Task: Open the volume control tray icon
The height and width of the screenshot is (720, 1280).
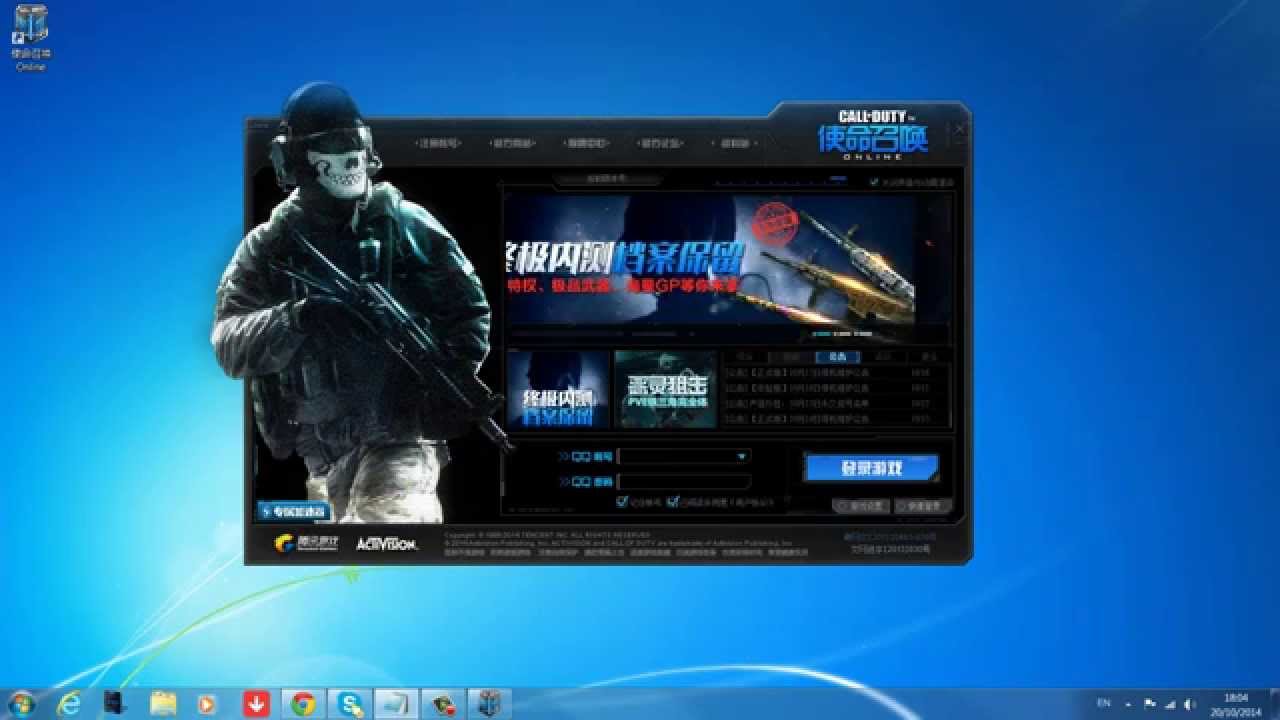Action: click(1190, 703)
